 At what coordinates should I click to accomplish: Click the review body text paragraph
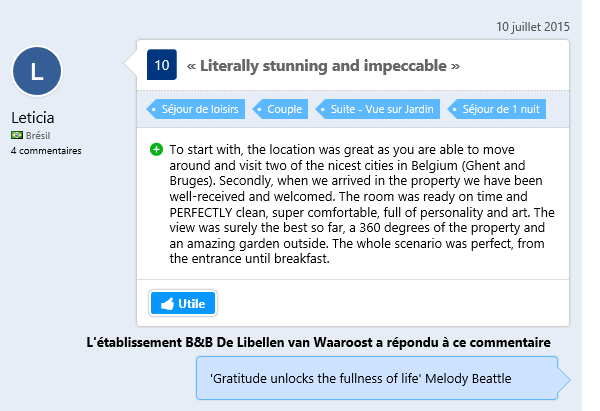click(362, 204)
